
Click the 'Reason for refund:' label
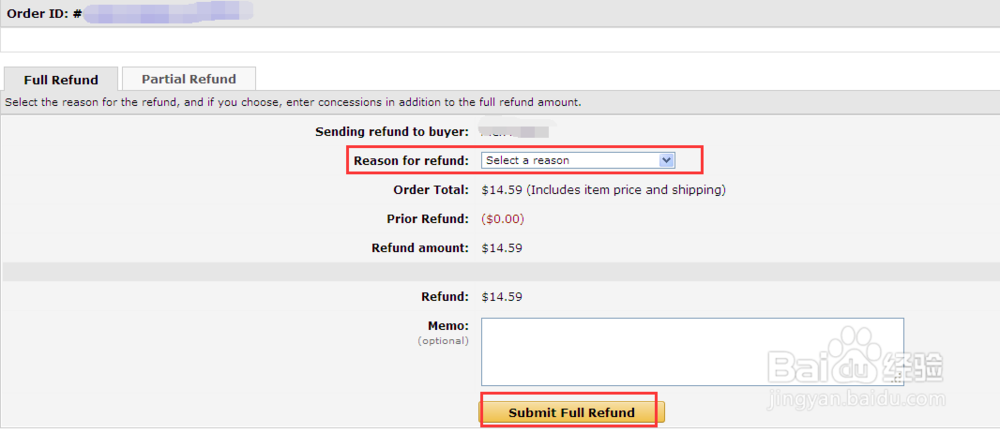411,160
